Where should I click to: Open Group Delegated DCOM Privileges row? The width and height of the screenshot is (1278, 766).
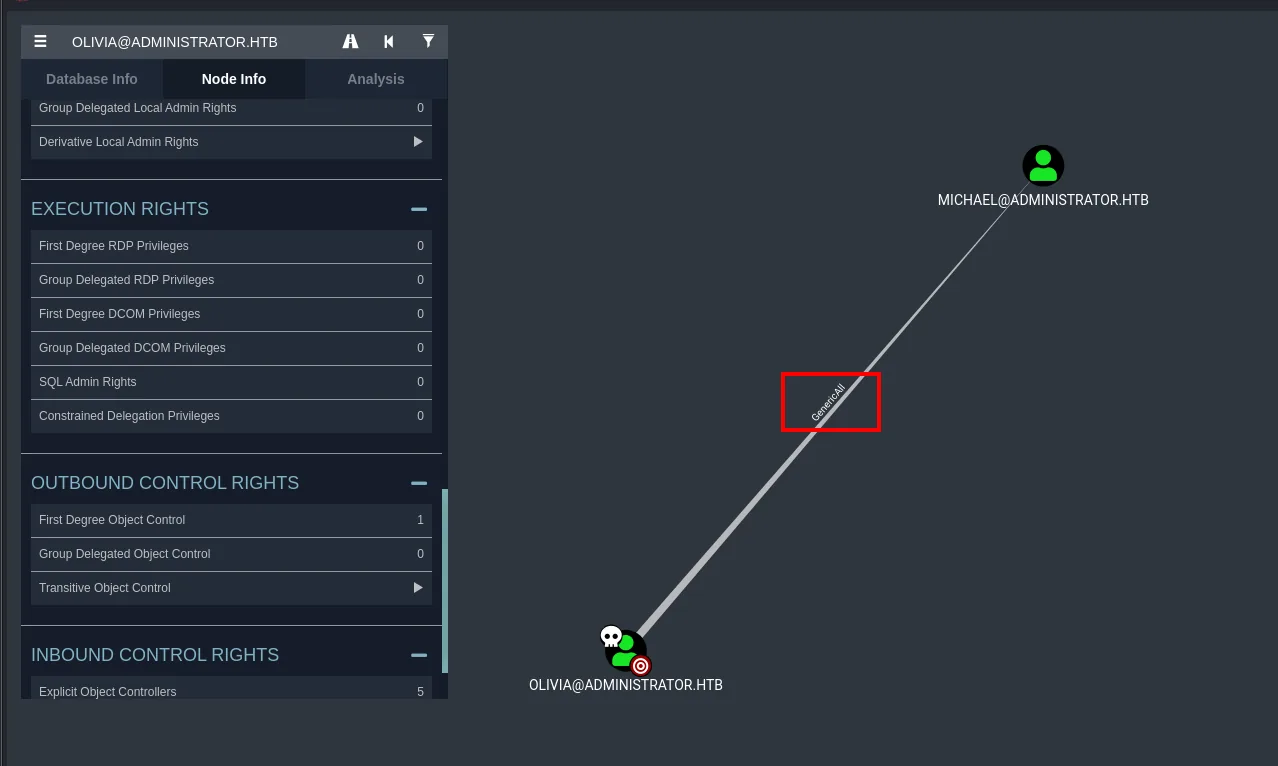(x=231, y=348)
